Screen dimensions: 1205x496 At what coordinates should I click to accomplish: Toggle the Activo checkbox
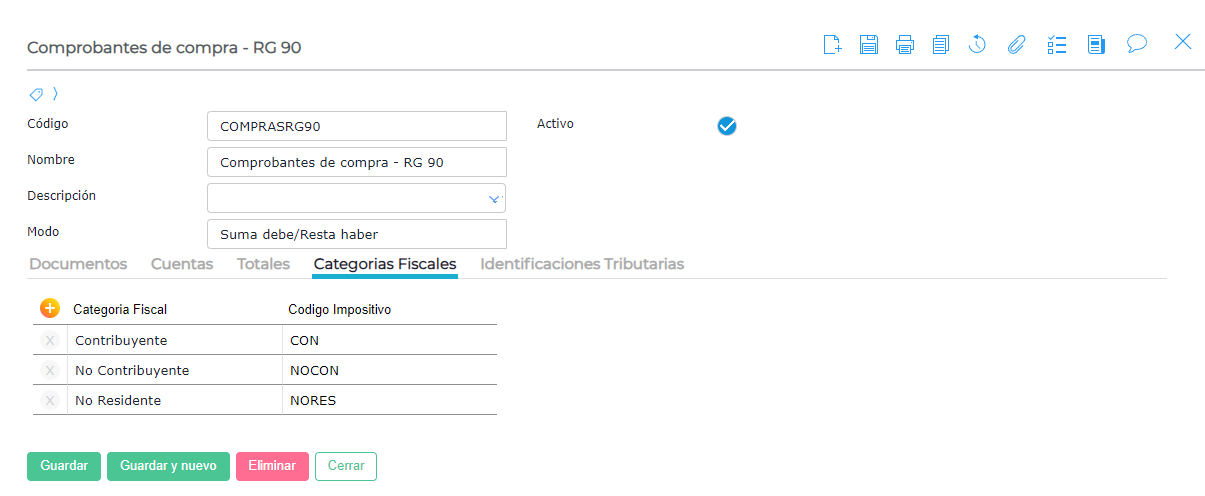pos(727,126)
